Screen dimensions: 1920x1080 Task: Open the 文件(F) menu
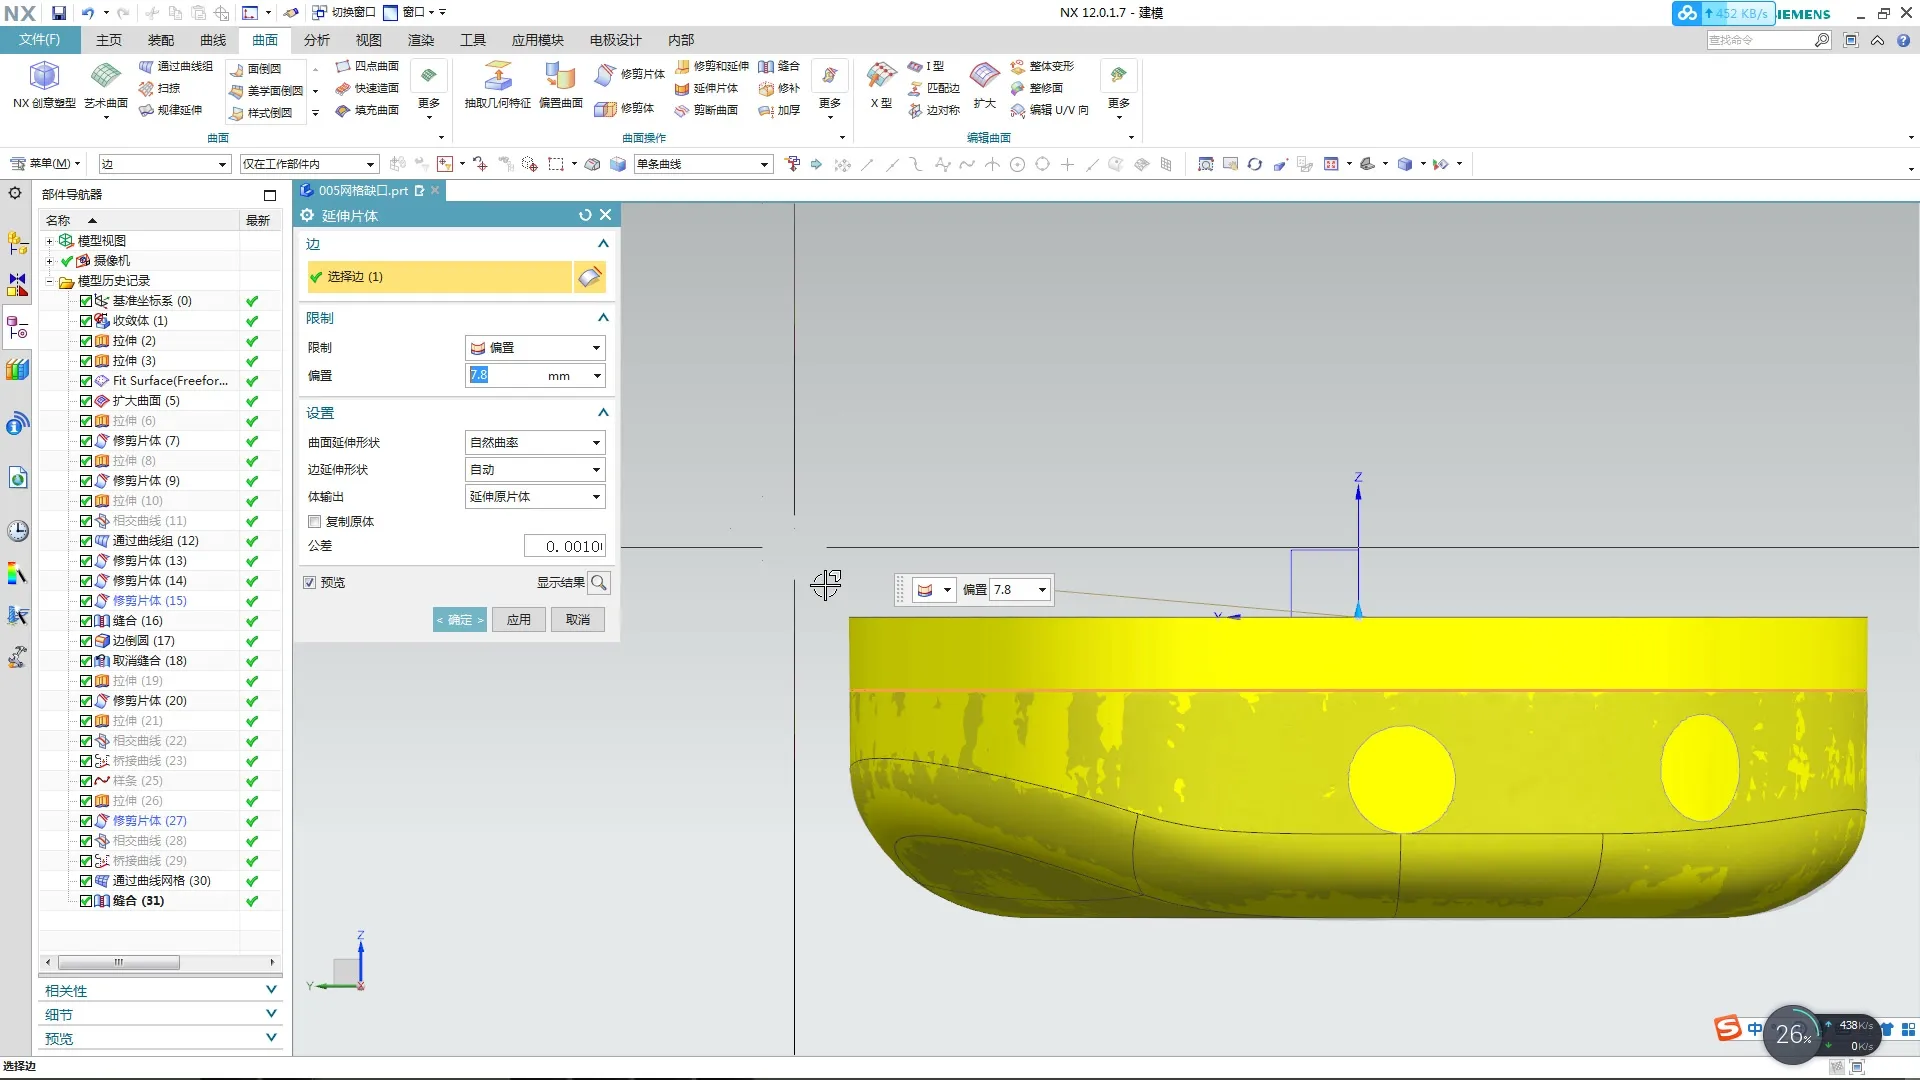(40, 40)
